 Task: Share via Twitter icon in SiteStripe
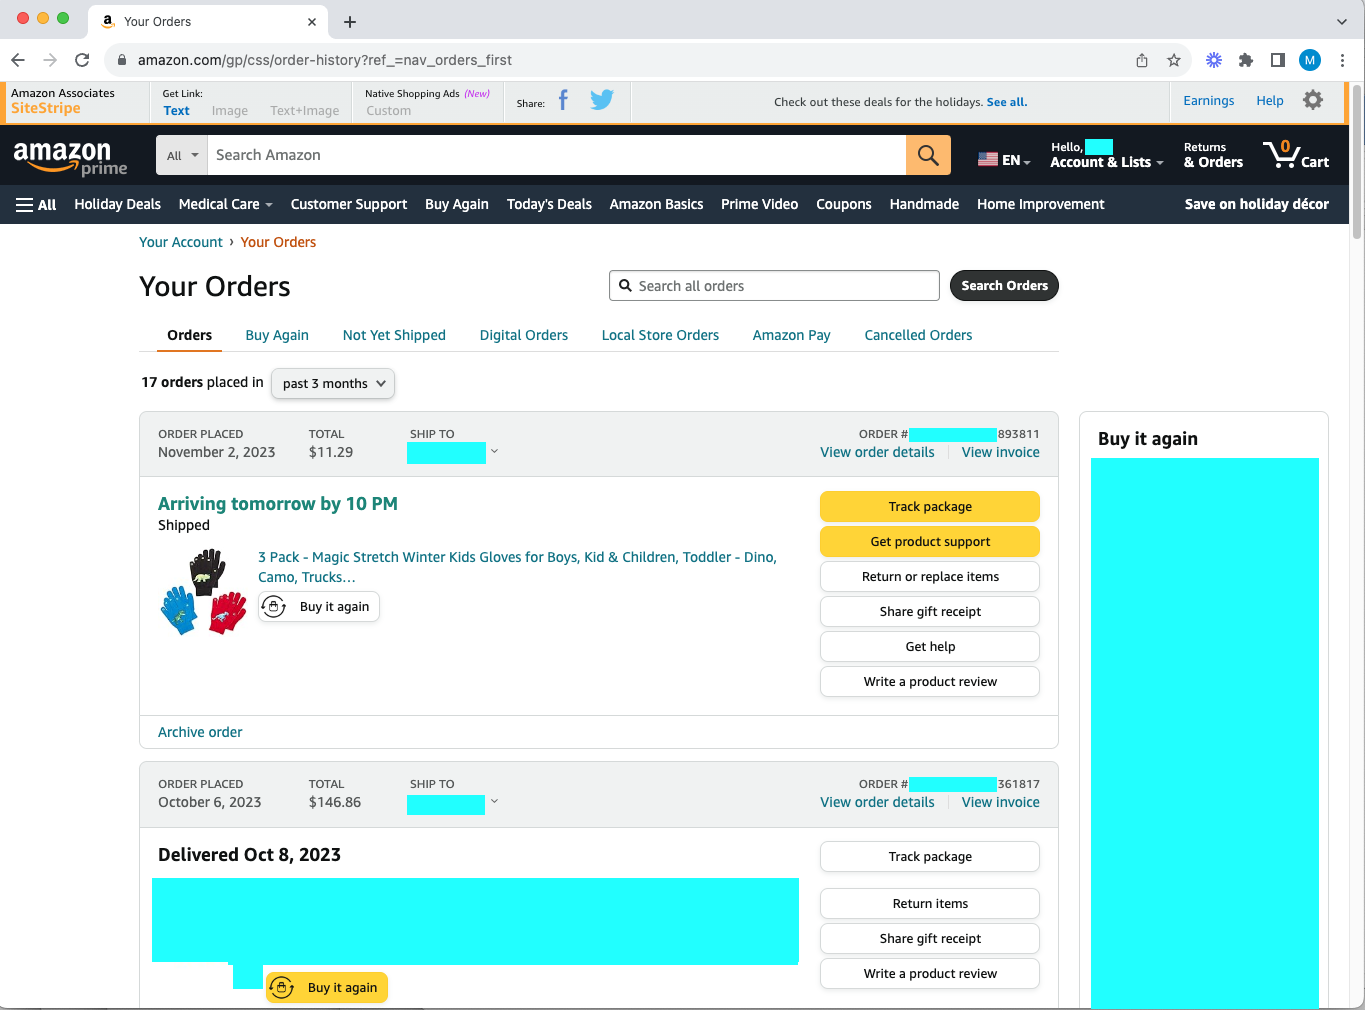pyautogui.click(x=602, y=100)
